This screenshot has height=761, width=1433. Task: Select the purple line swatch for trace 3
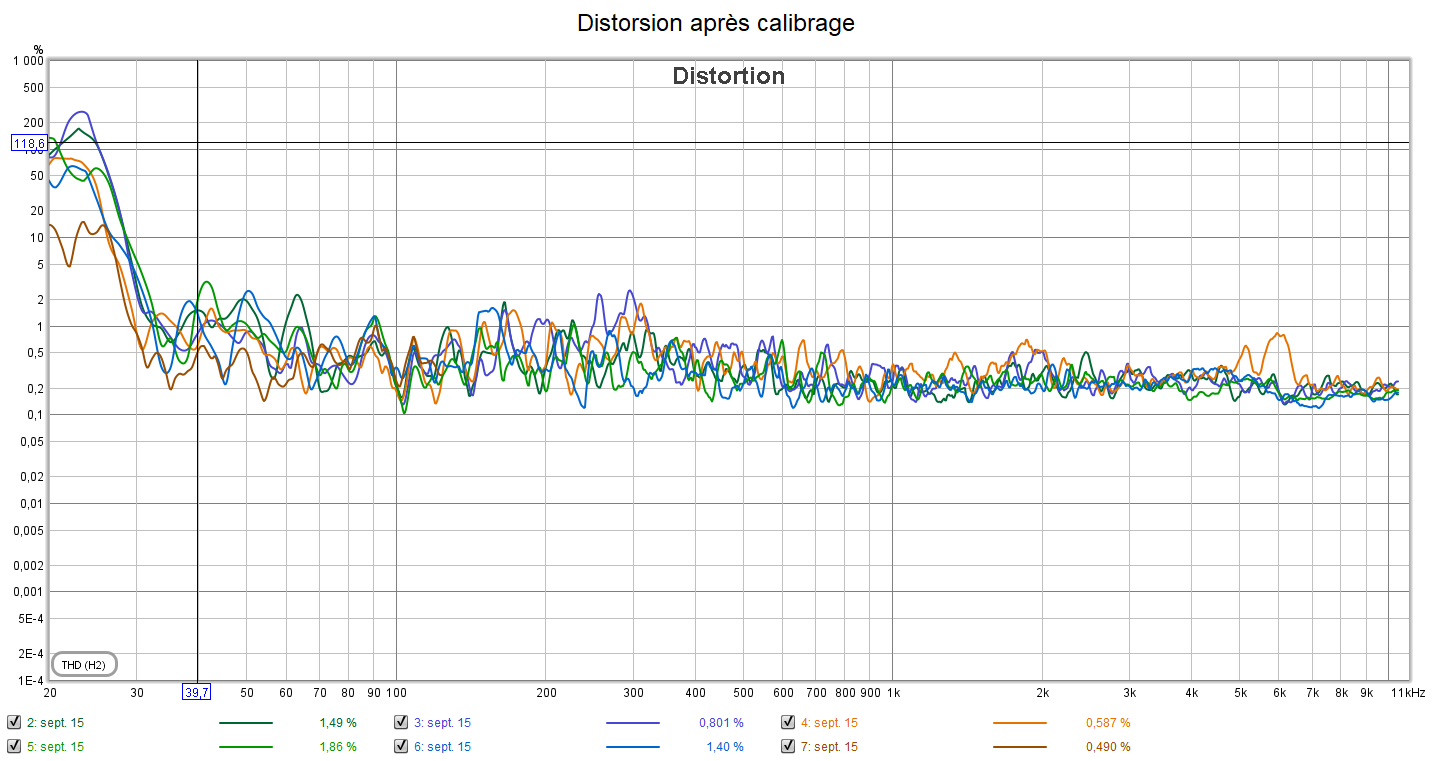tap(632, 723)
